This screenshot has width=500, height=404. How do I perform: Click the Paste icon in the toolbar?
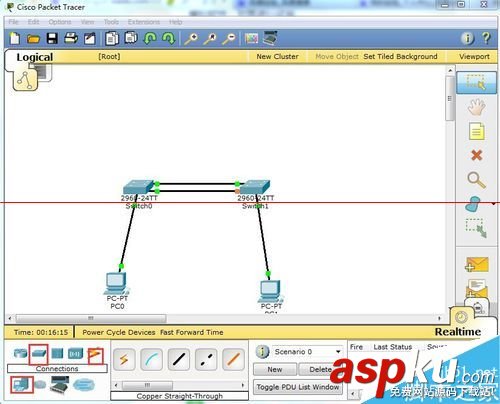[x=131, y=38]
